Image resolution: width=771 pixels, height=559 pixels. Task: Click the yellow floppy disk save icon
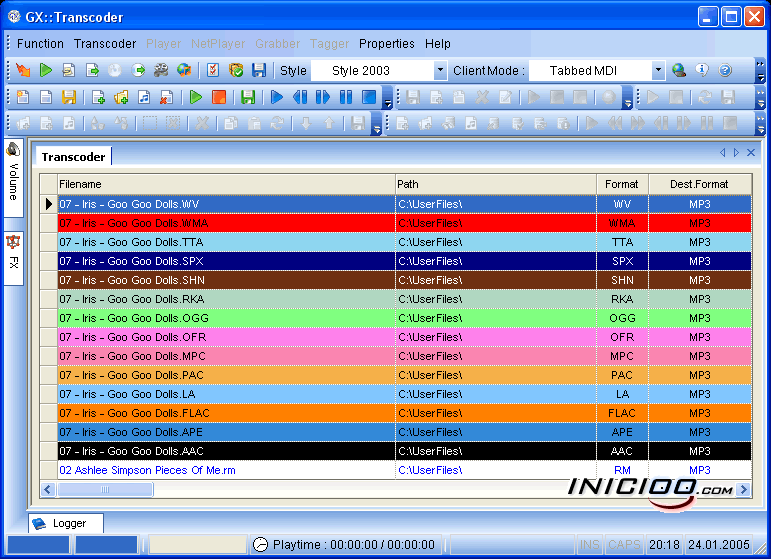click(69, 97)
